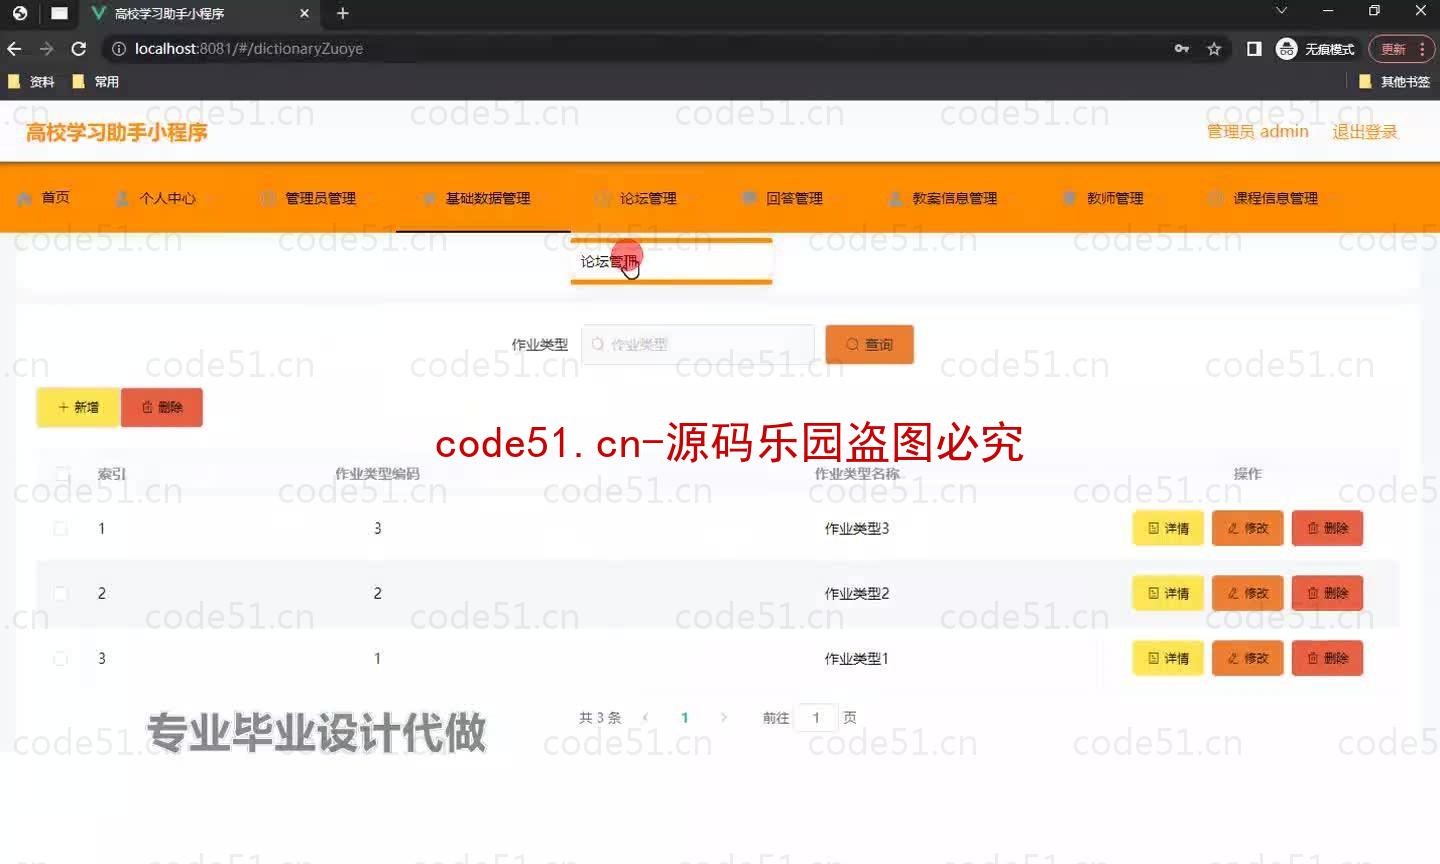Open the 资料 bookmarks folder
The image size is (1440, 864).
click(31, 82)
